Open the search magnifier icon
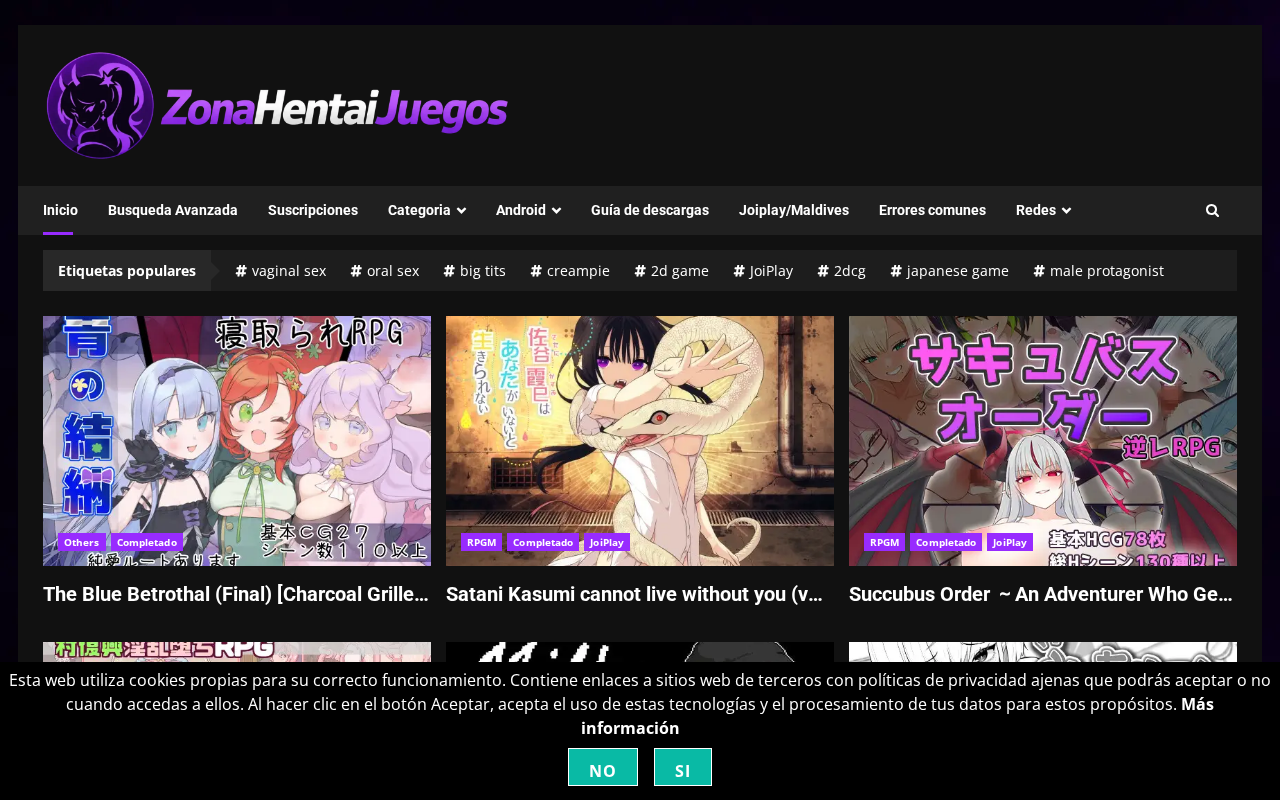1280x800 pixels. (x=1212, y=210)
